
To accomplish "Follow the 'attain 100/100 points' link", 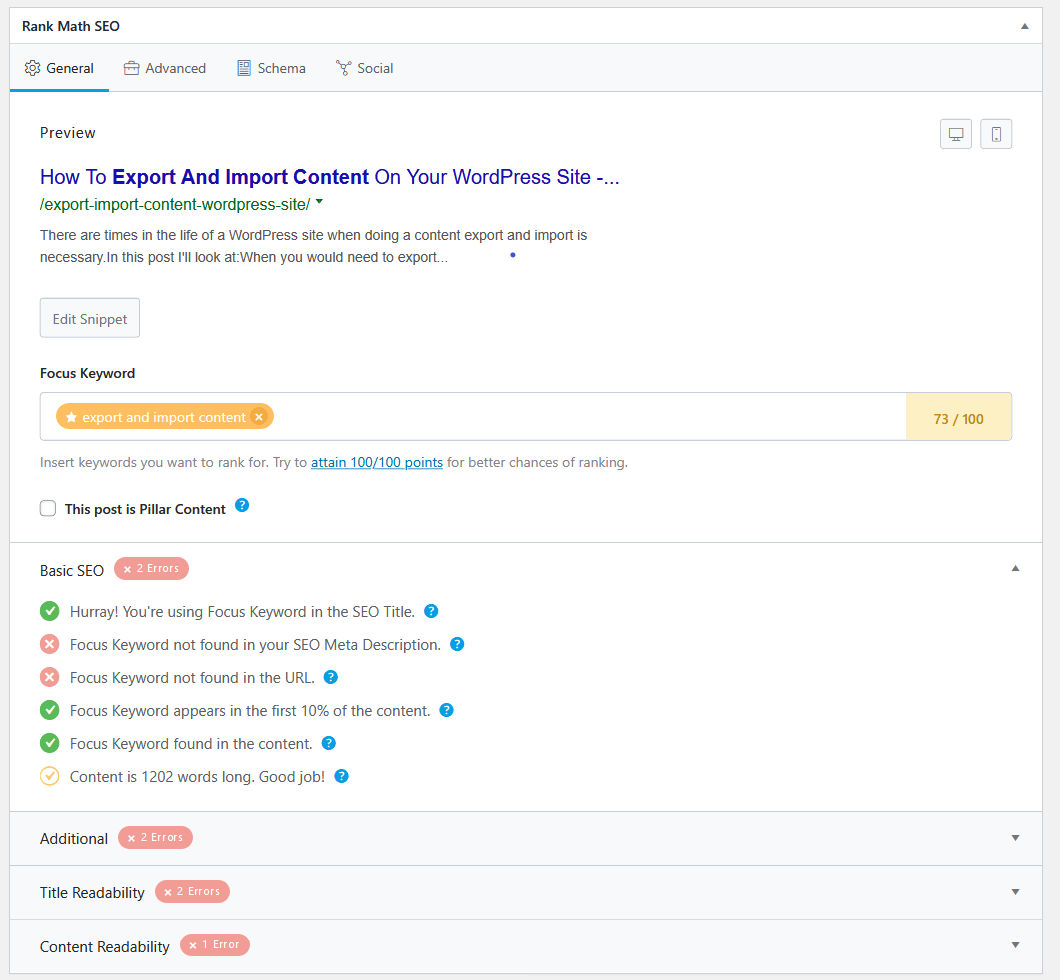I will [x=376, y=462].
